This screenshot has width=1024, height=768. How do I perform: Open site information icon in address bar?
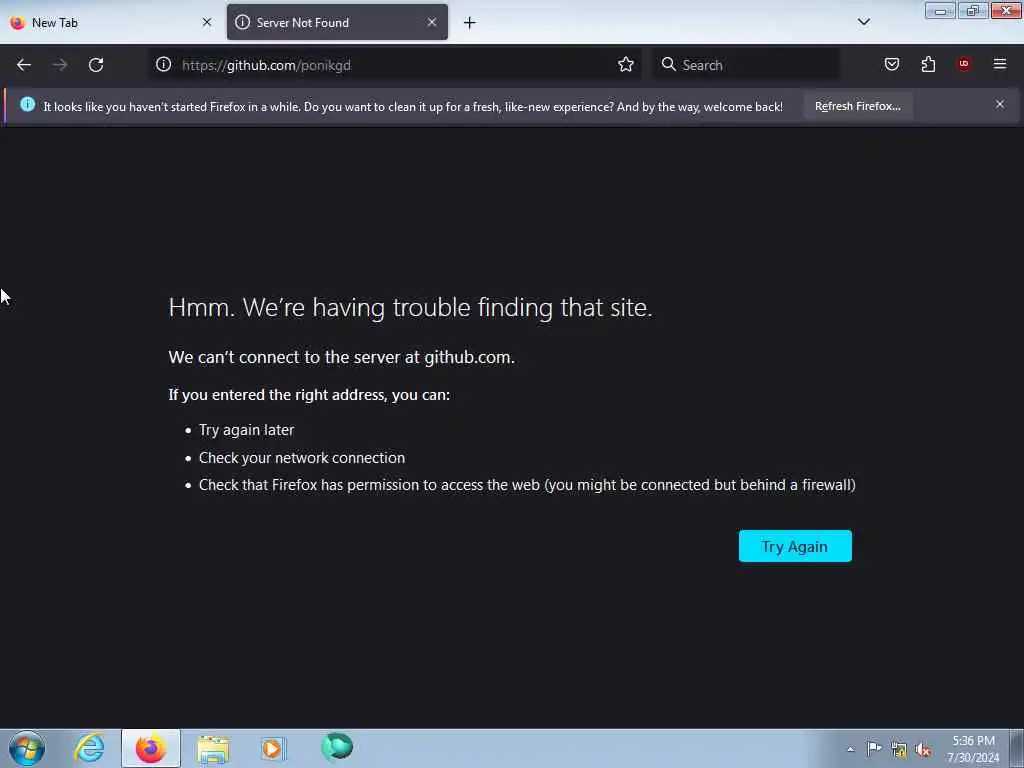pyautogui.click(x=163, y=64)
